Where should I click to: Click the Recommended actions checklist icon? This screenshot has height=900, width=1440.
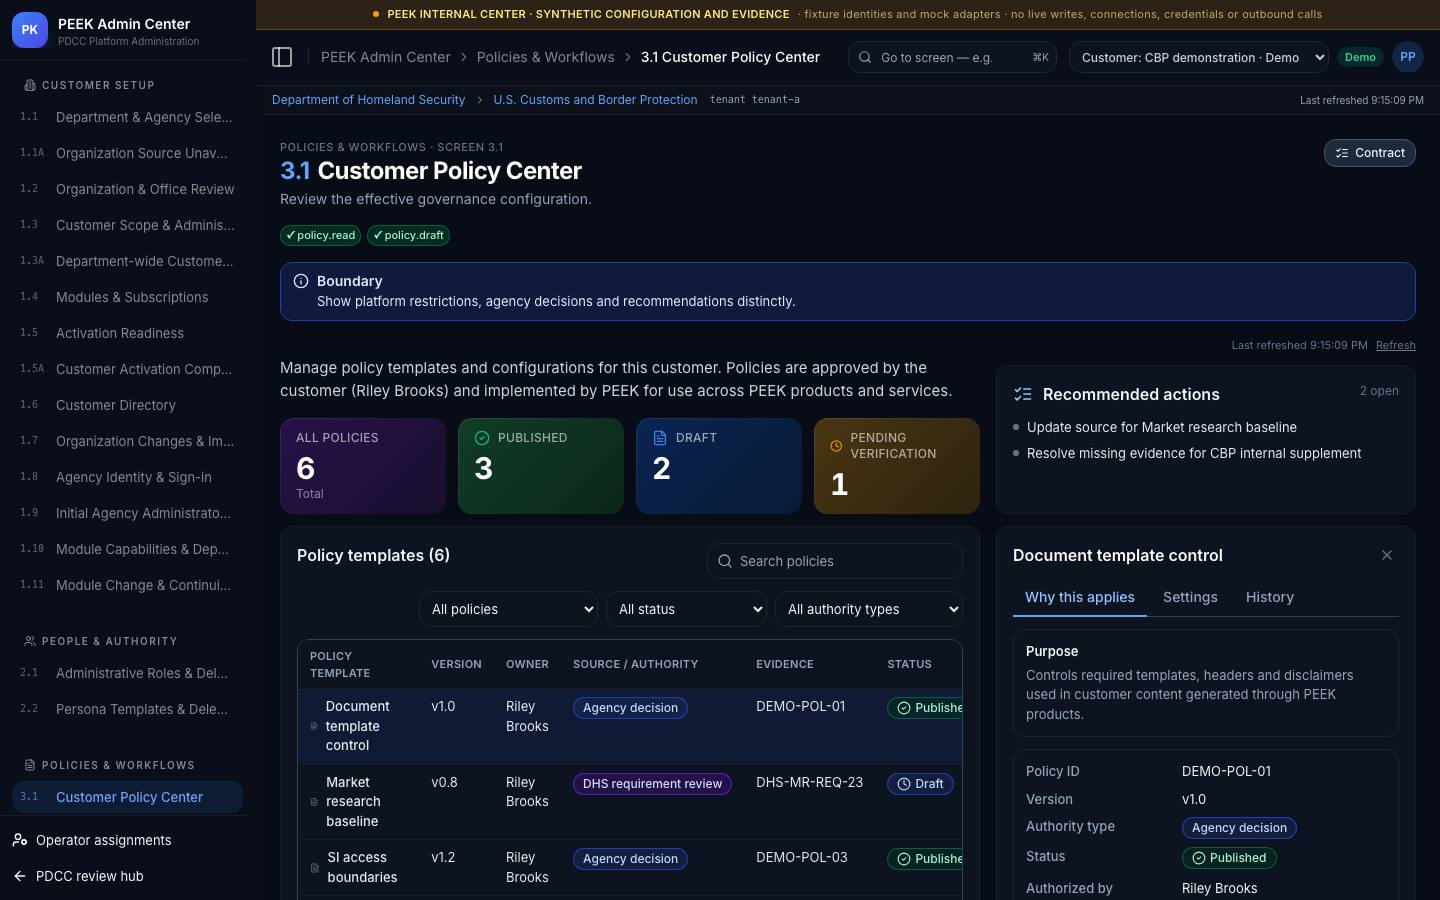click(x=1022, y=394)
